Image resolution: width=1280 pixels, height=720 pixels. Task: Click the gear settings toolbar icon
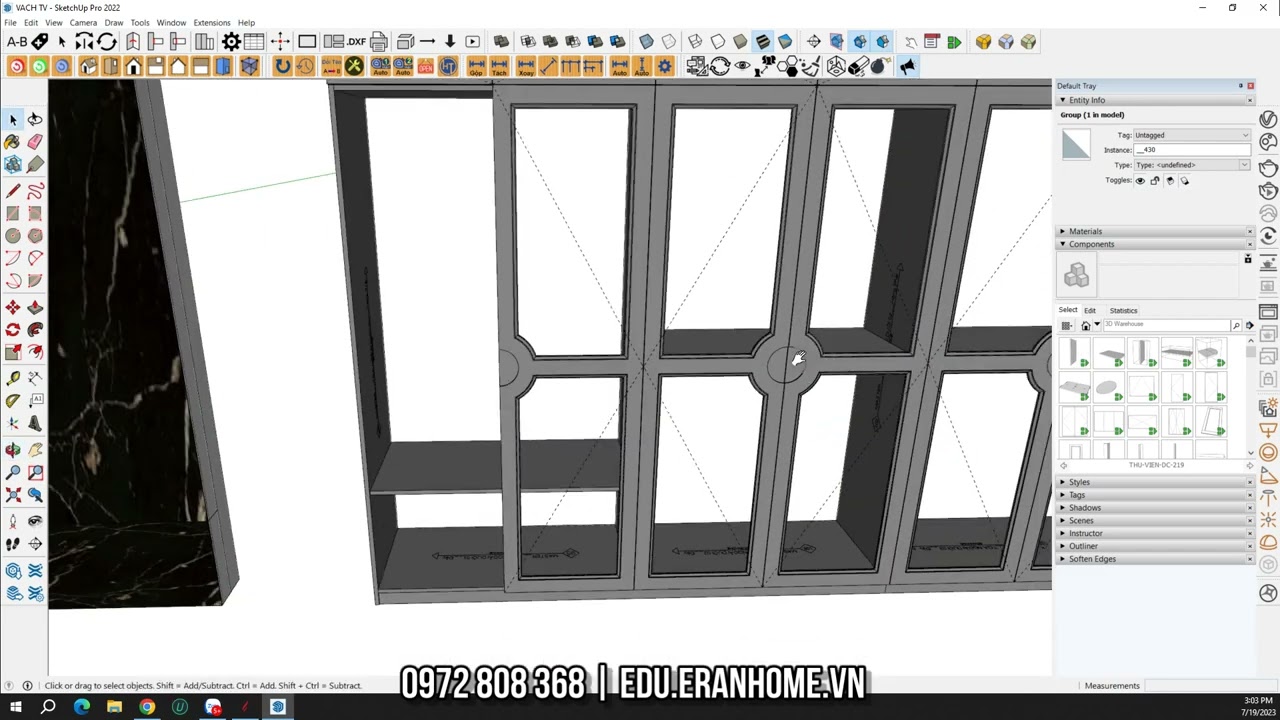[x=231, y=42]
